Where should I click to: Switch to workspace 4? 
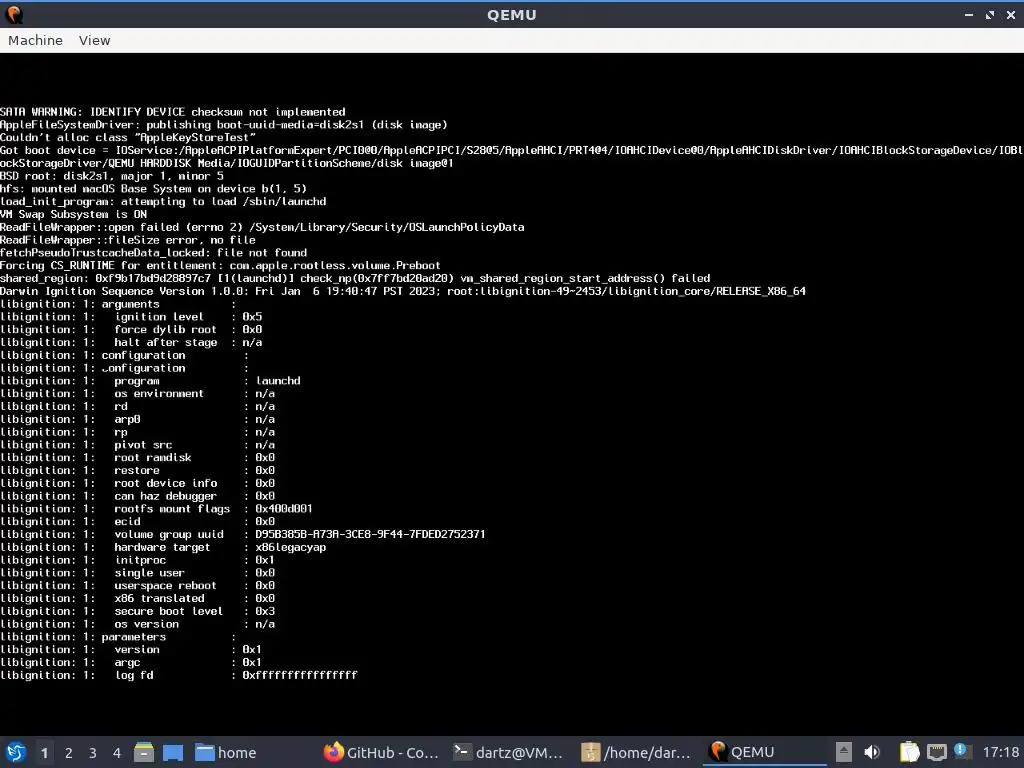[x=117, y=753]
